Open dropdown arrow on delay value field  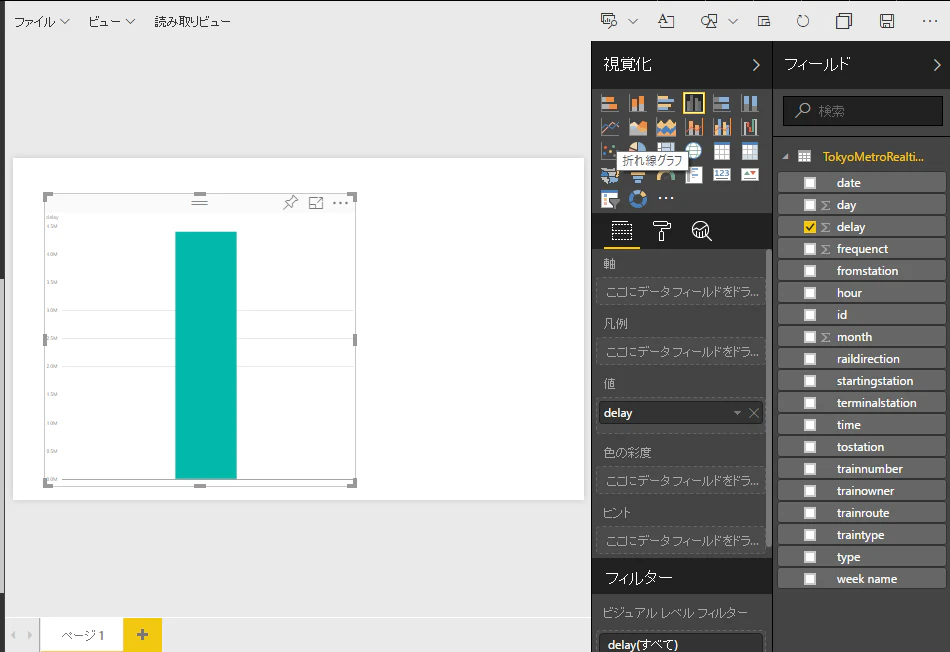pyautogui.click(x=737, y=413)
